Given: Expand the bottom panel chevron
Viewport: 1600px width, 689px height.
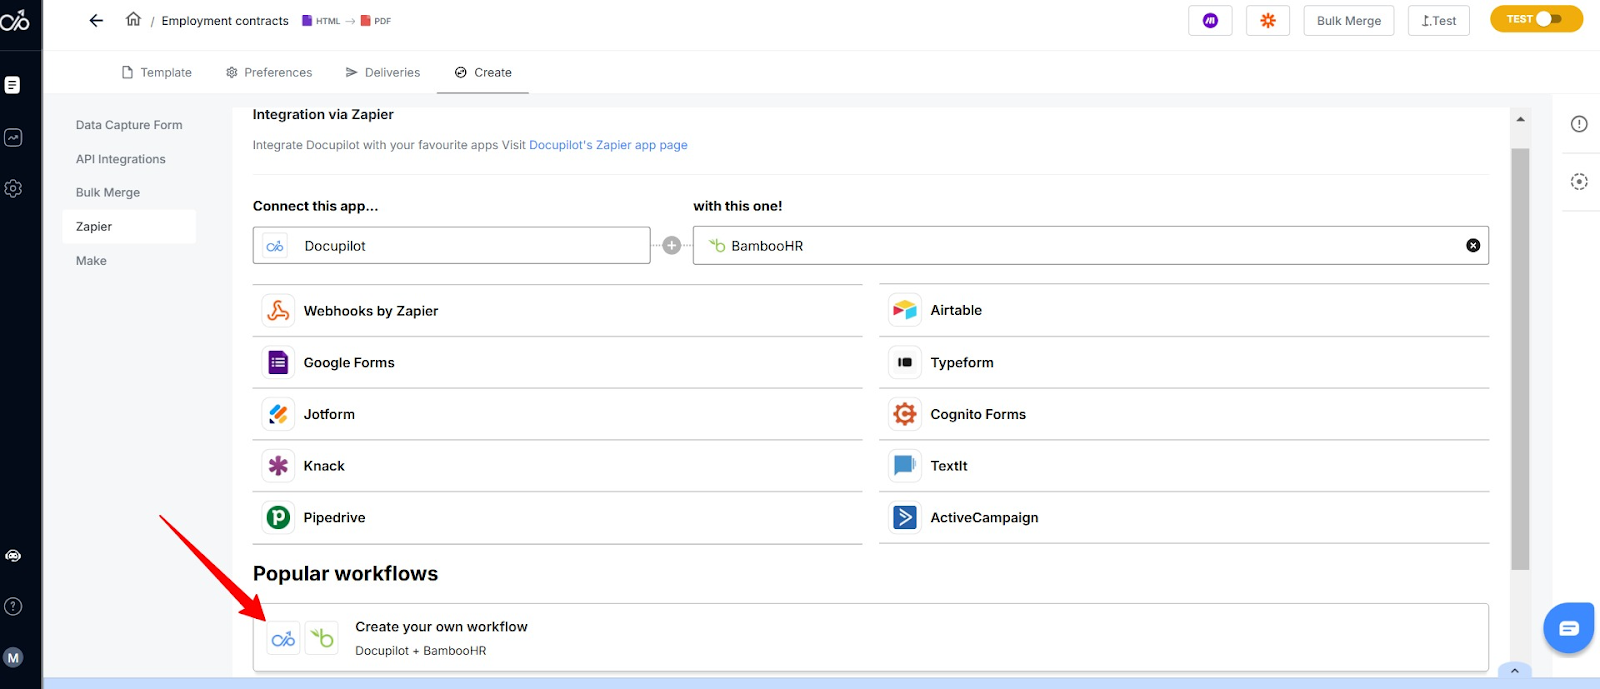Looking at the screenshot, I should [1514, 671].
